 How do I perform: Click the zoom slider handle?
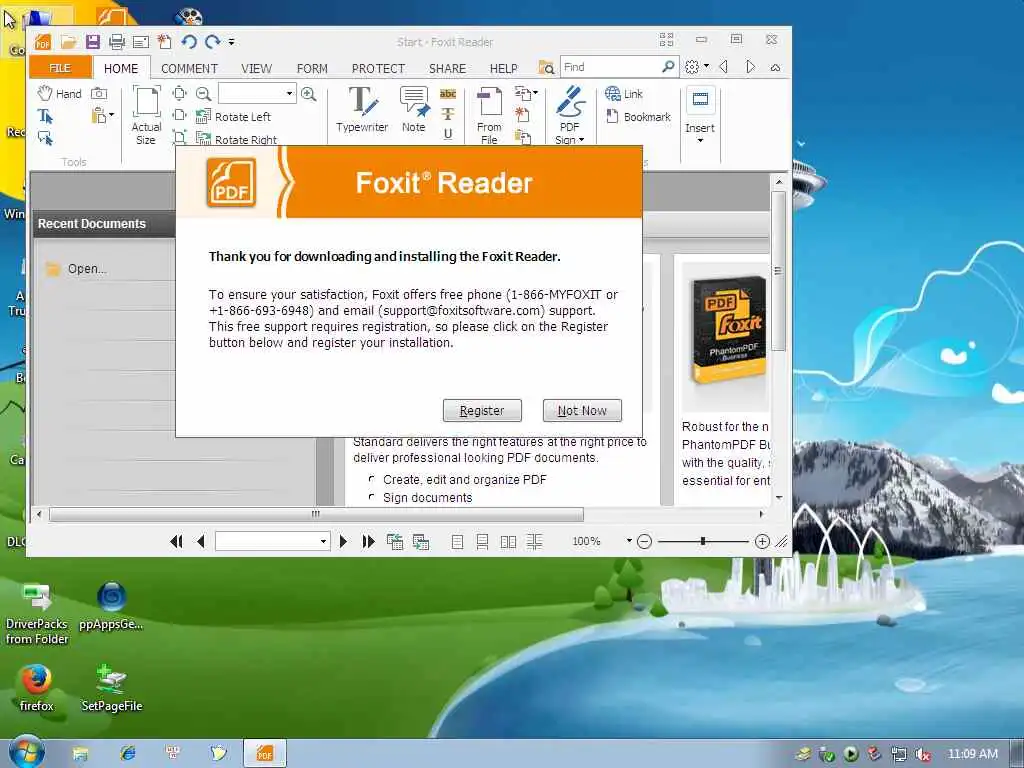coord(703,541)
